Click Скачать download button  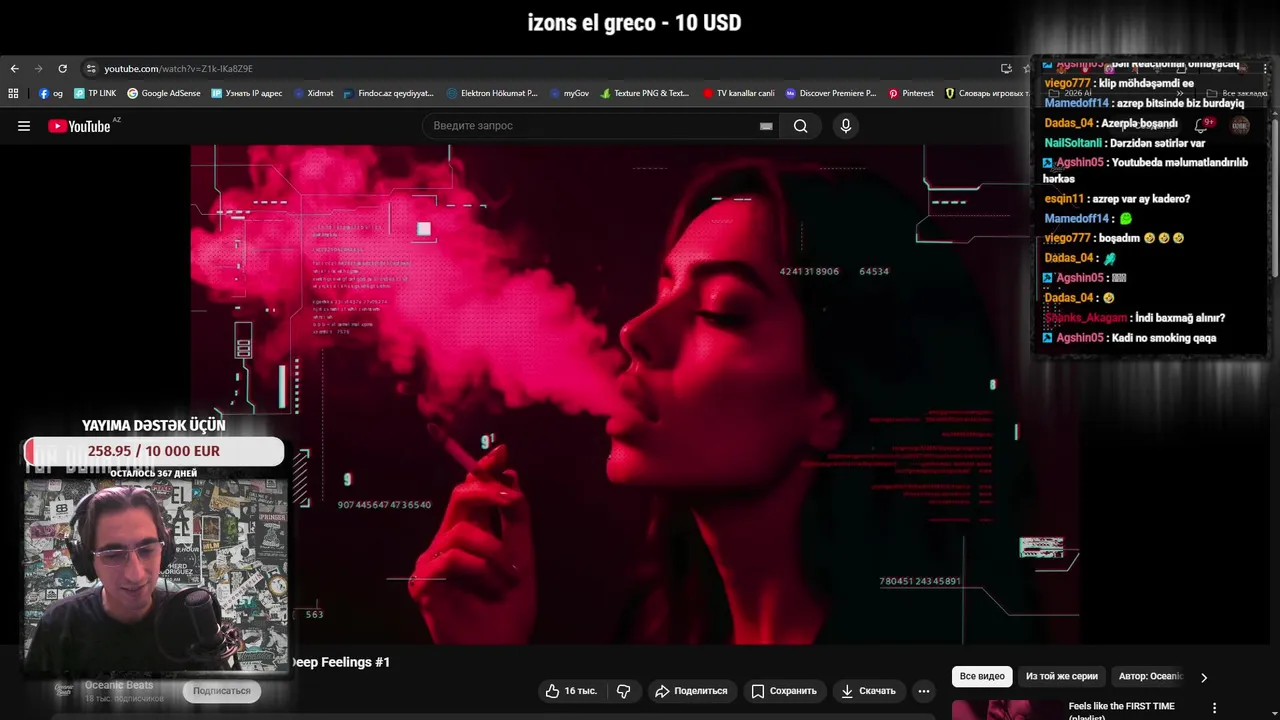click(x=867, y=691)
